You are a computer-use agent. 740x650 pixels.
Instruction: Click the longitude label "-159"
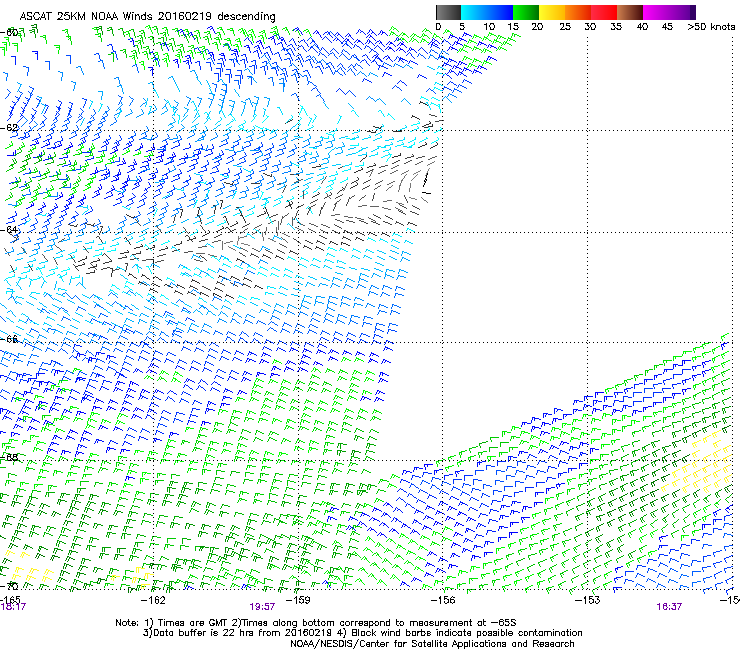click(298, 600)
